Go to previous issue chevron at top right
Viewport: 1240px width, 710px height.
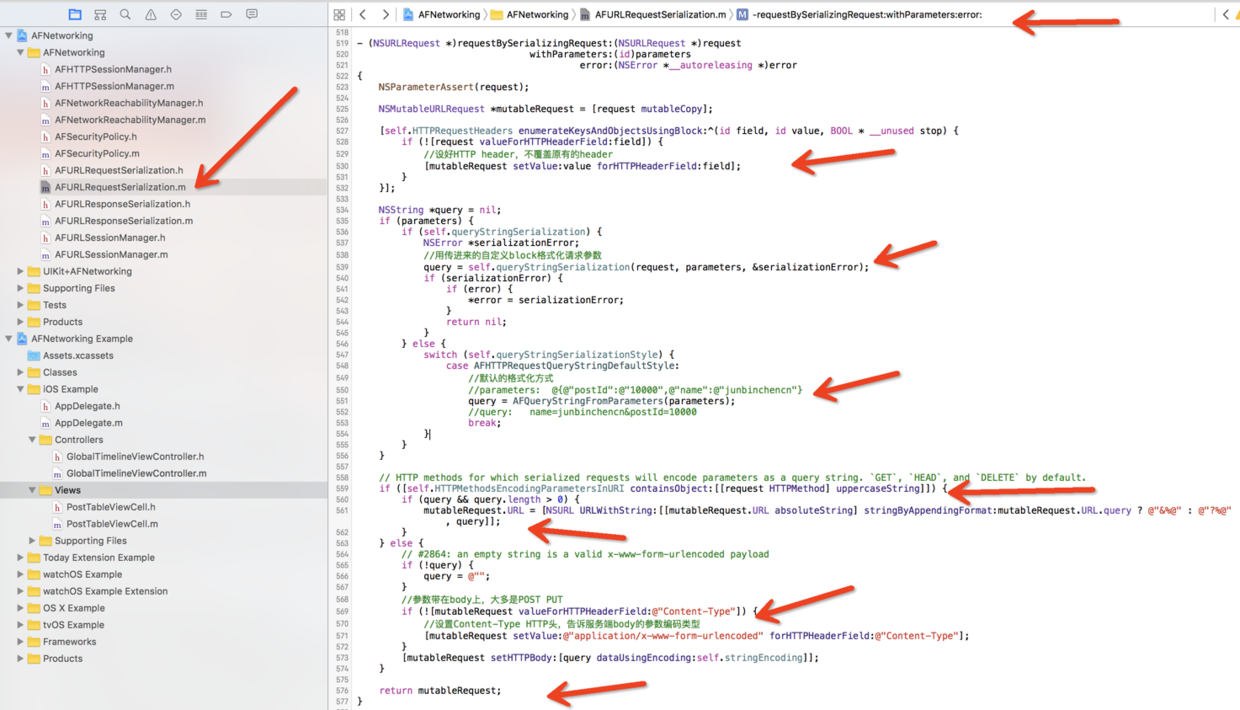[x=1226, y=15]
